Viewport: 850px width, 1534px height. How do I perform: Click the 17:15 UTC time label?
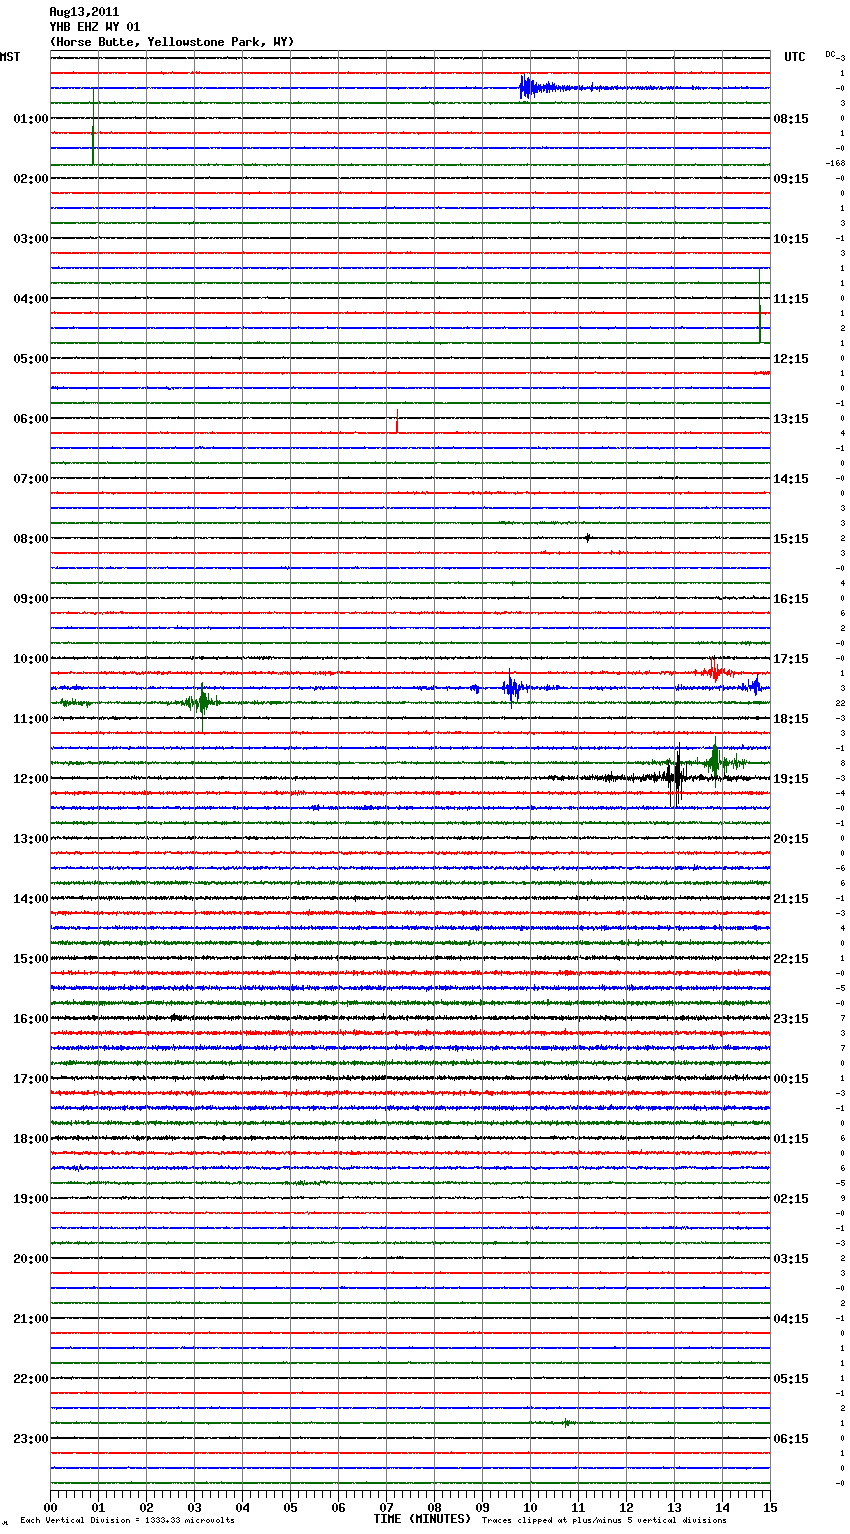(x=791, y=658)
